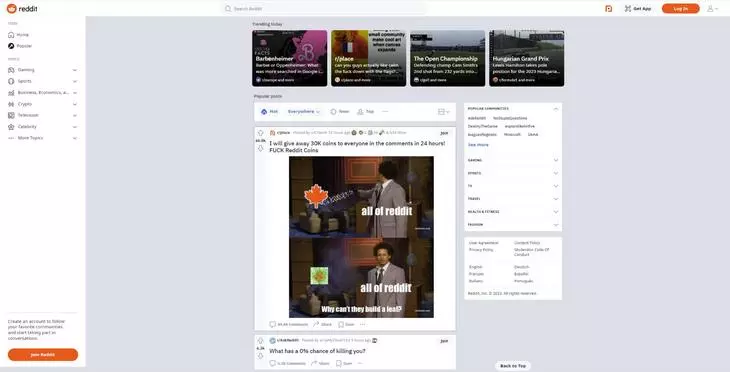Click See more under Popular Communities
This screenshot has height=372, width=730.
point(478,145)
